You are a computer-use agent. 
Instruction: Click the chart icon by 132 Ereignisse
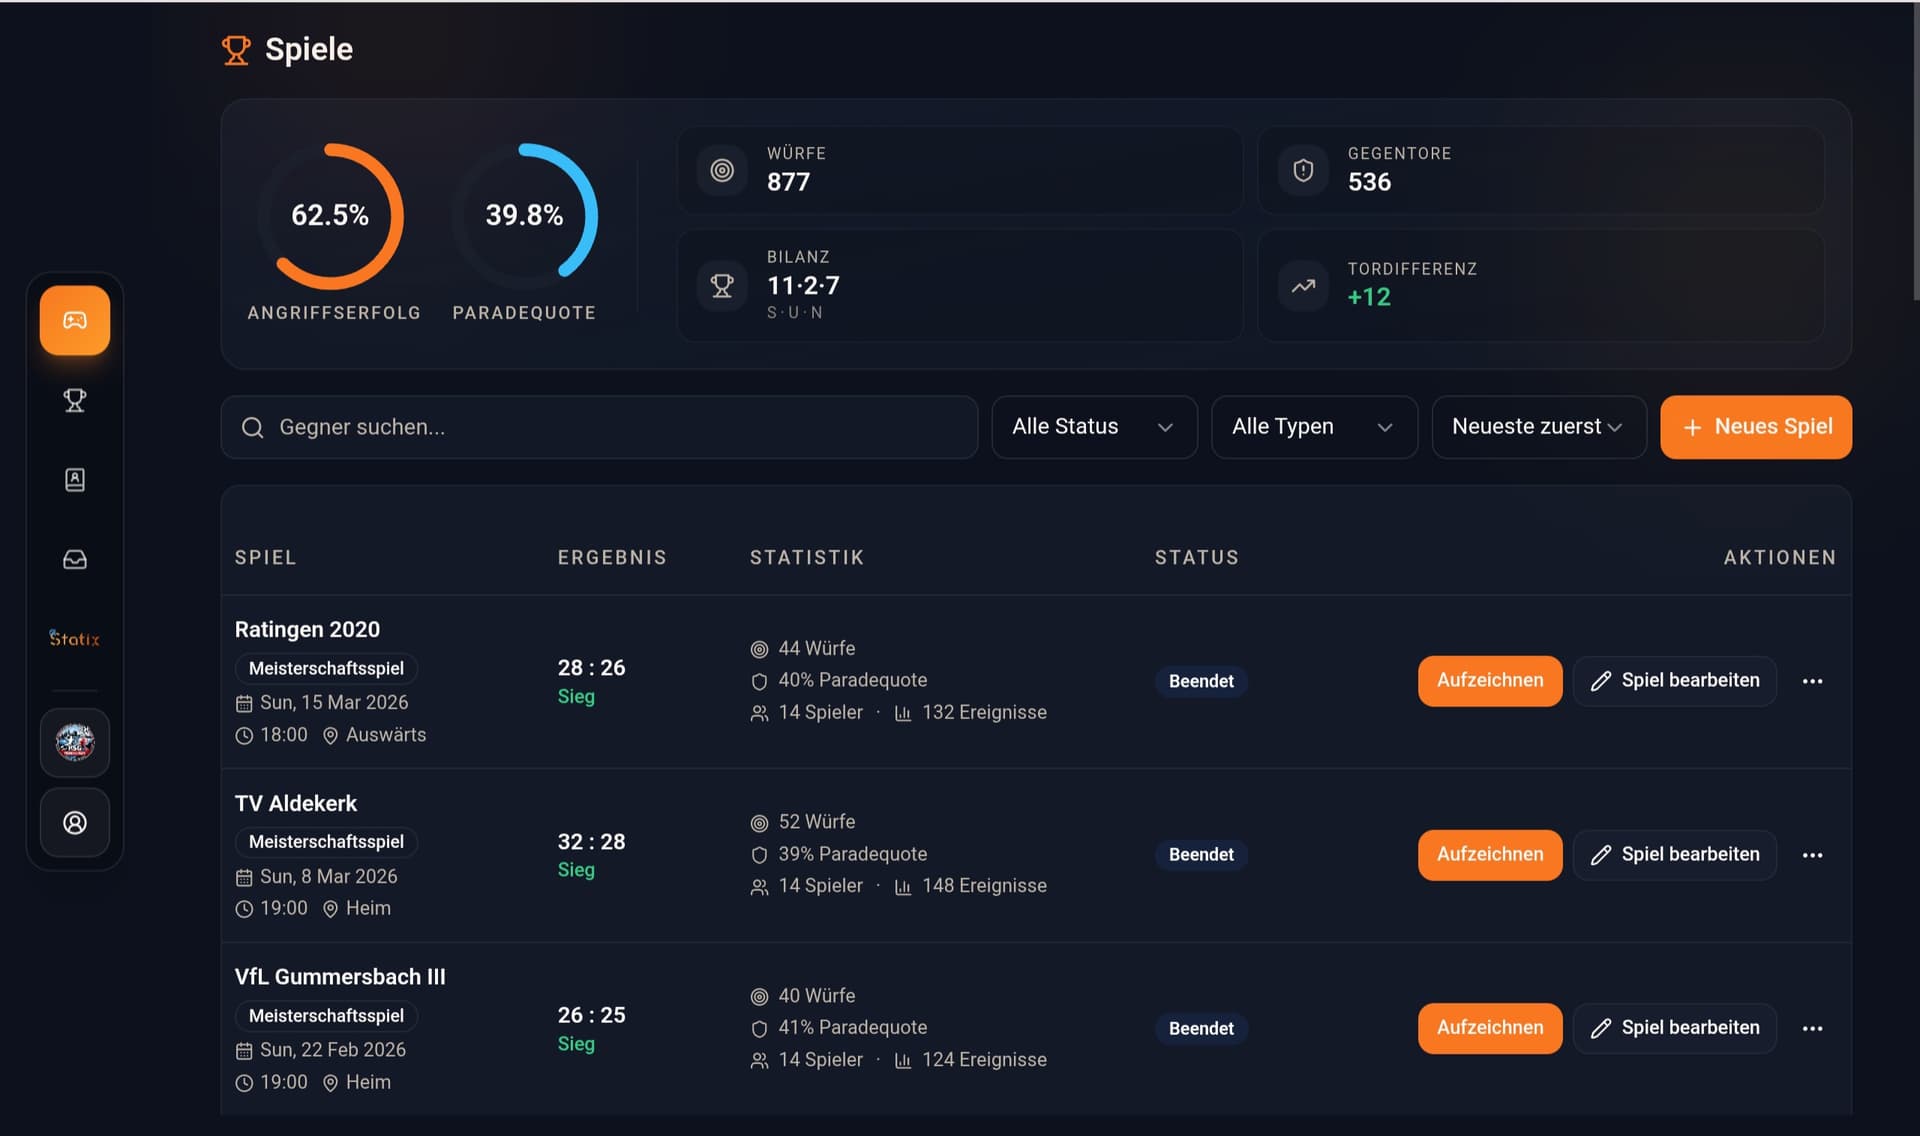coord(903,714)
